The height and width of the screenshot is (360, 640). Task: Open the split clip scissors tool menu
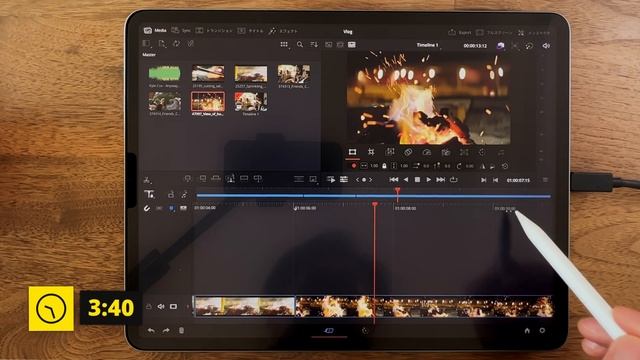click(147, 180)
